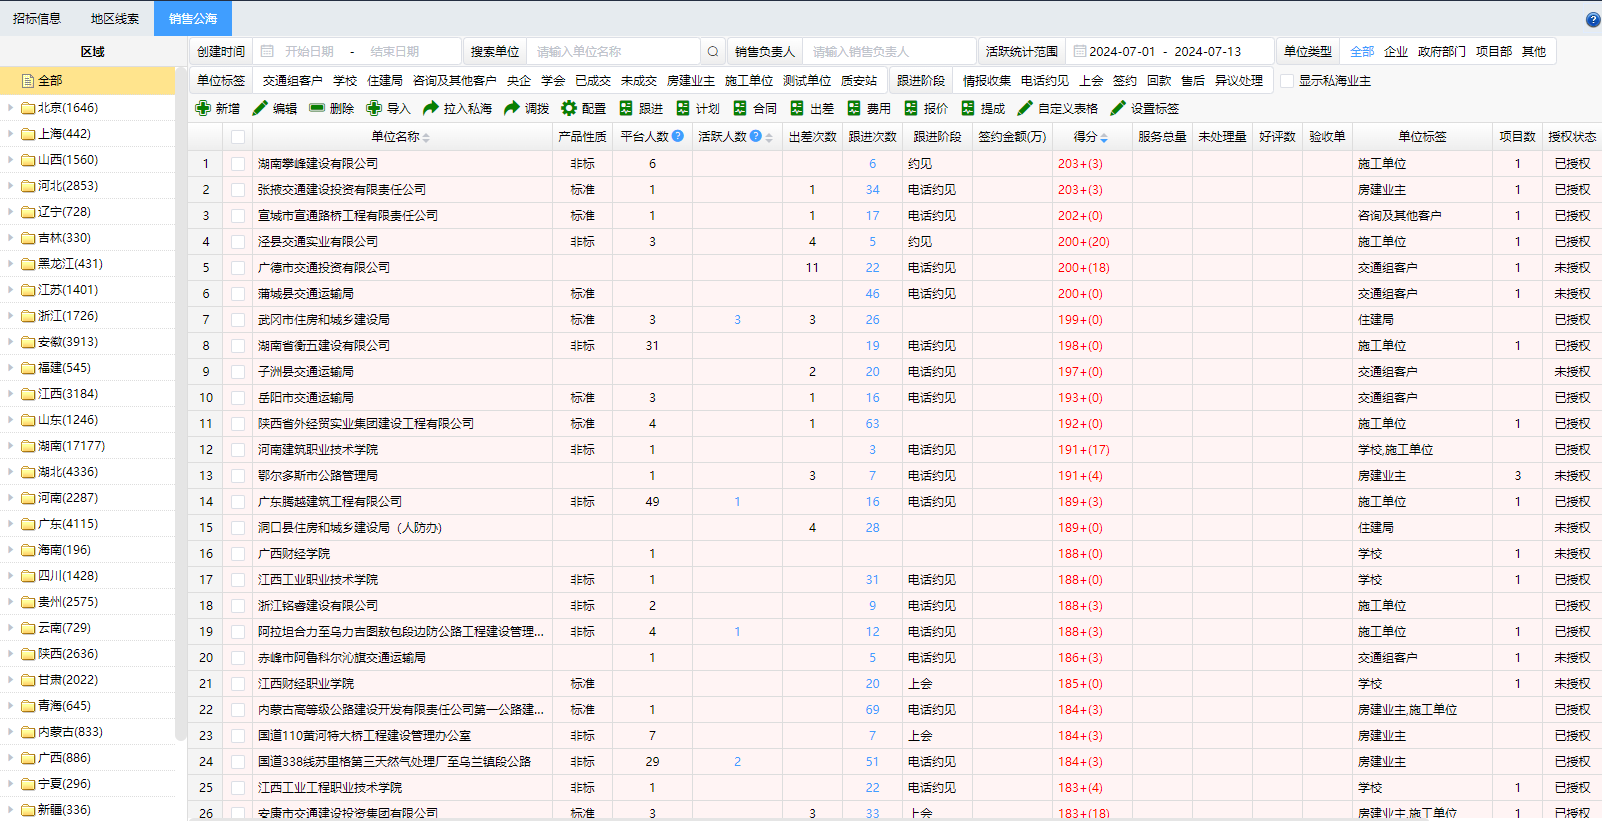Check the row for 湖南攀峰建设有限公司

pos(238,163)
